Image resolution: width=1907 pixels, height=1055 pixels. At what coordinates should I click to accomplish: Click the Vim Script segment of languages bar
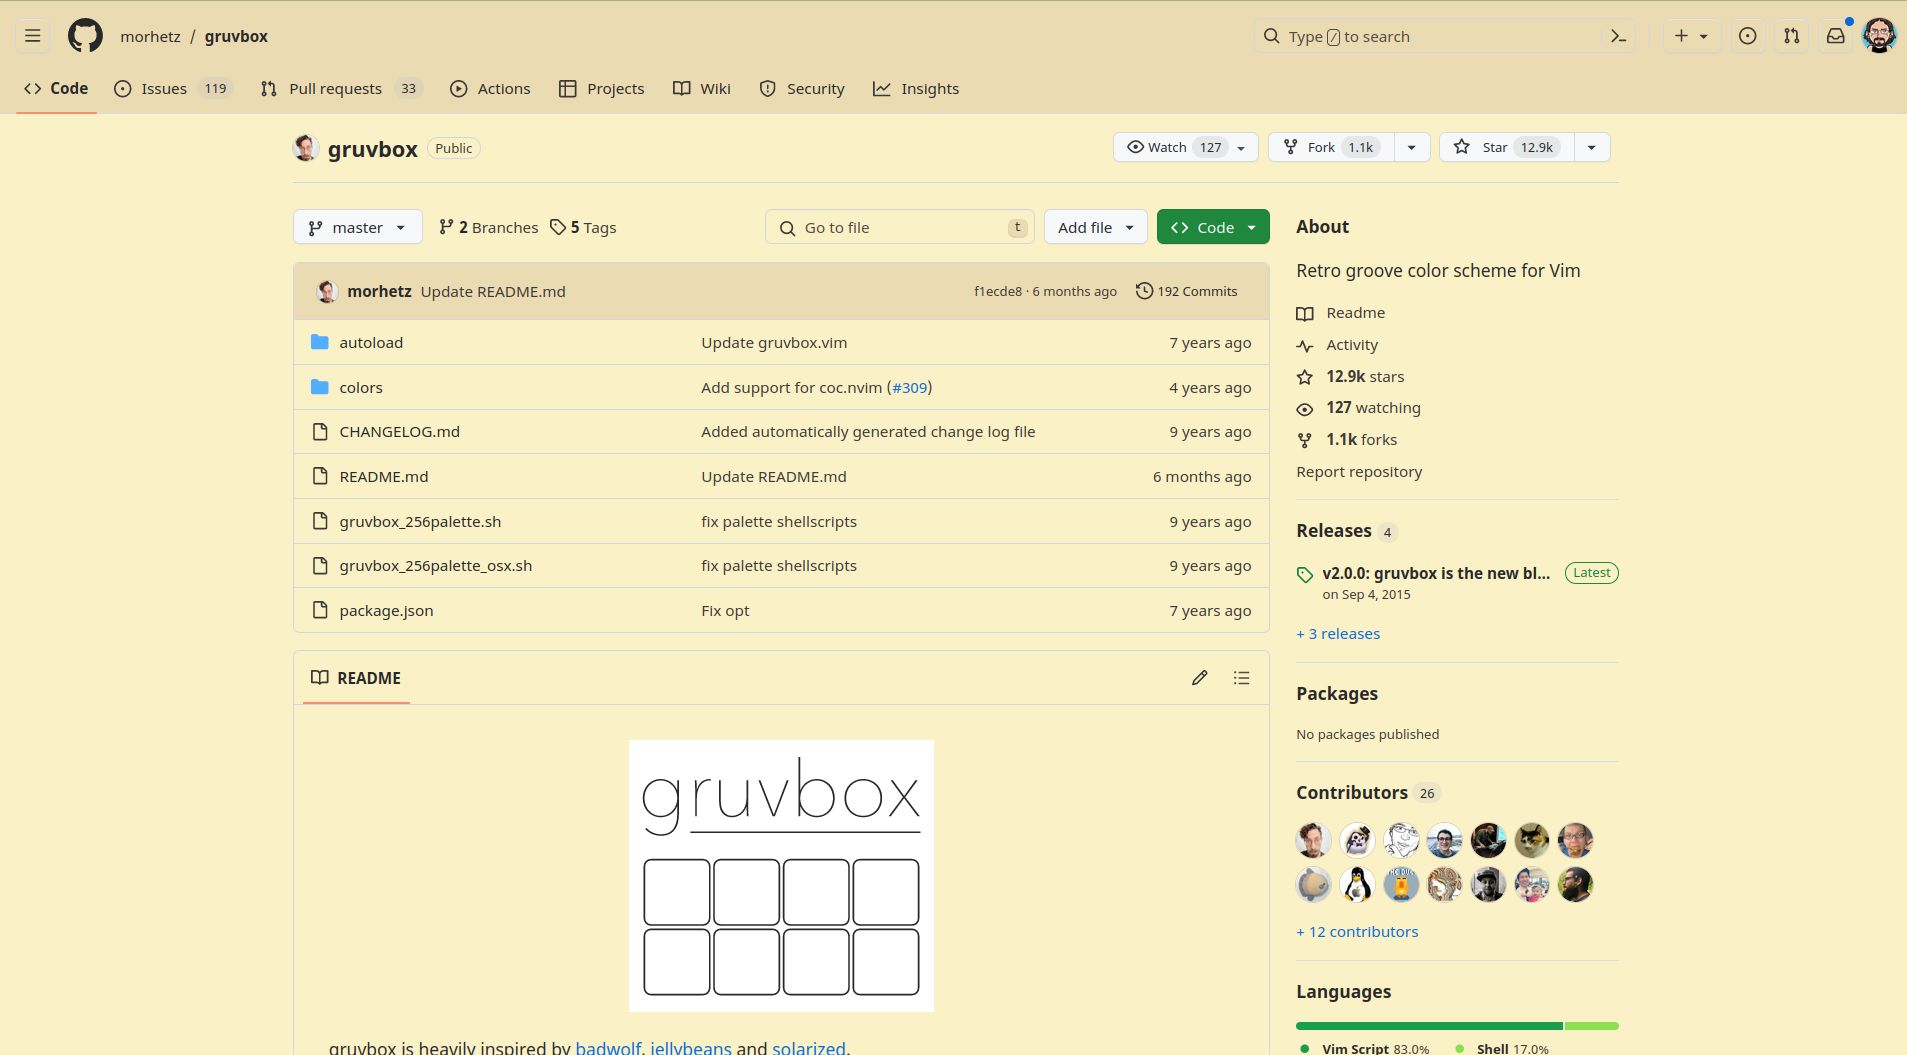(1429, 1026)
